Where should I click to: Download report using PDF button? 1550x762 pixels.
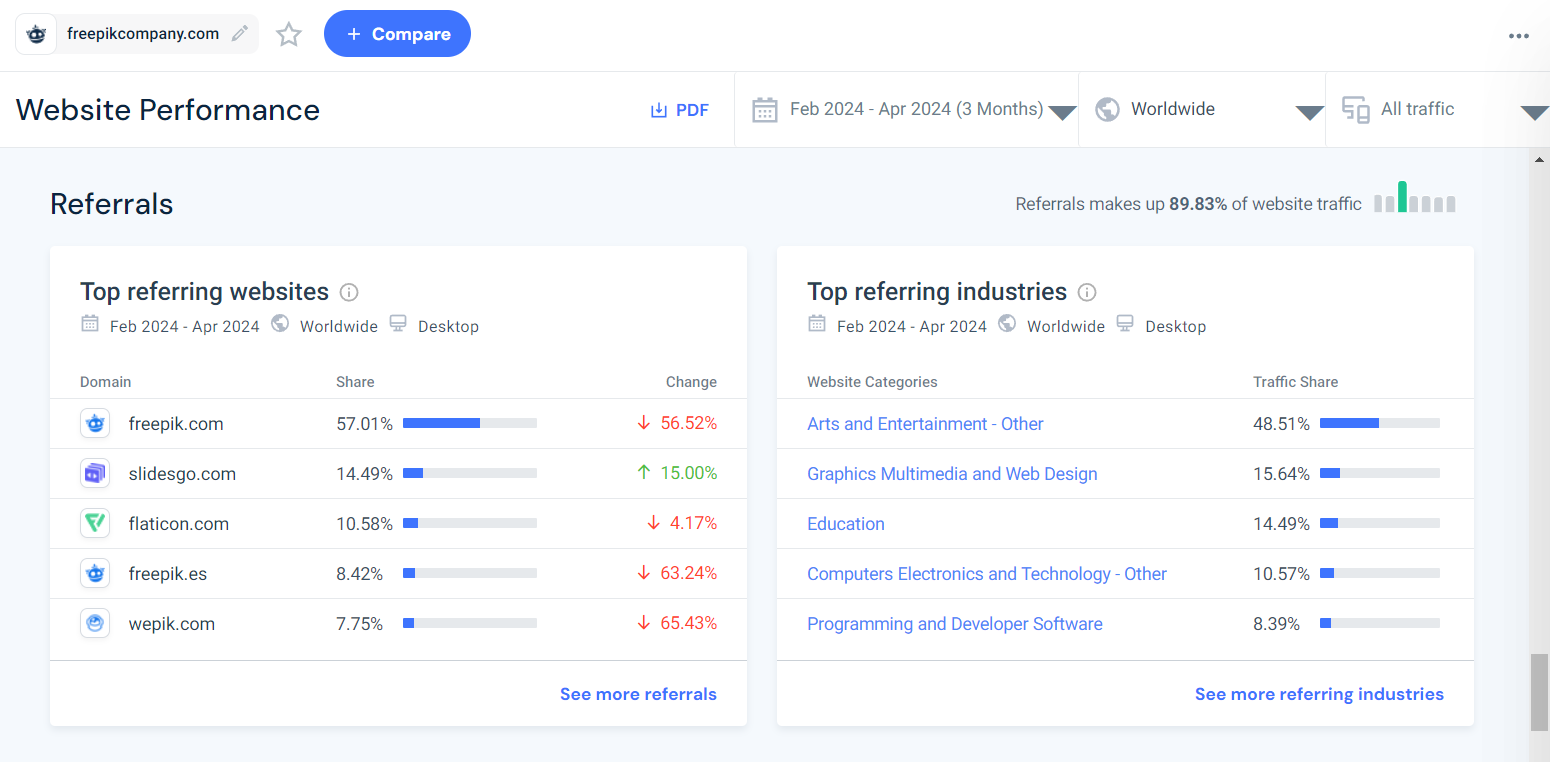pyautogui.click(x=680, y=110)
